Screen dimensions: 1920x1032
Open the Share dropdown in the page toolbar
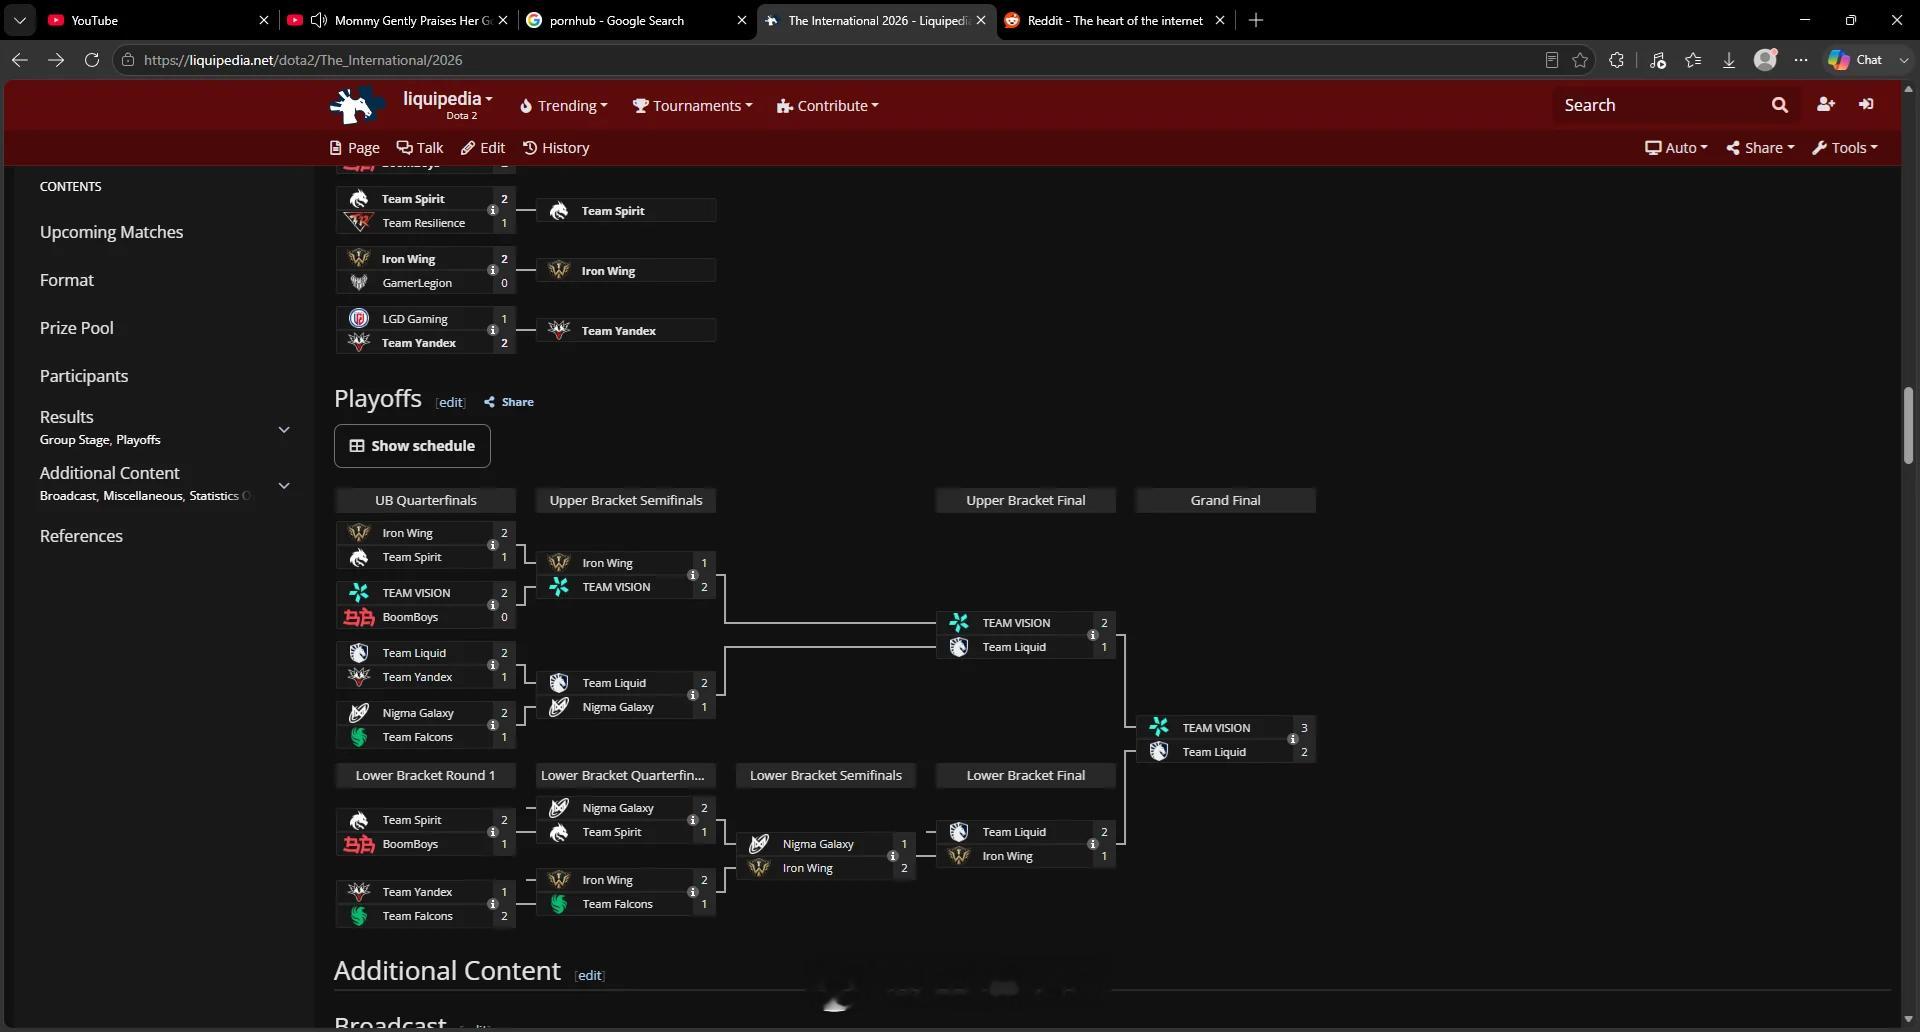[1760, 148]
